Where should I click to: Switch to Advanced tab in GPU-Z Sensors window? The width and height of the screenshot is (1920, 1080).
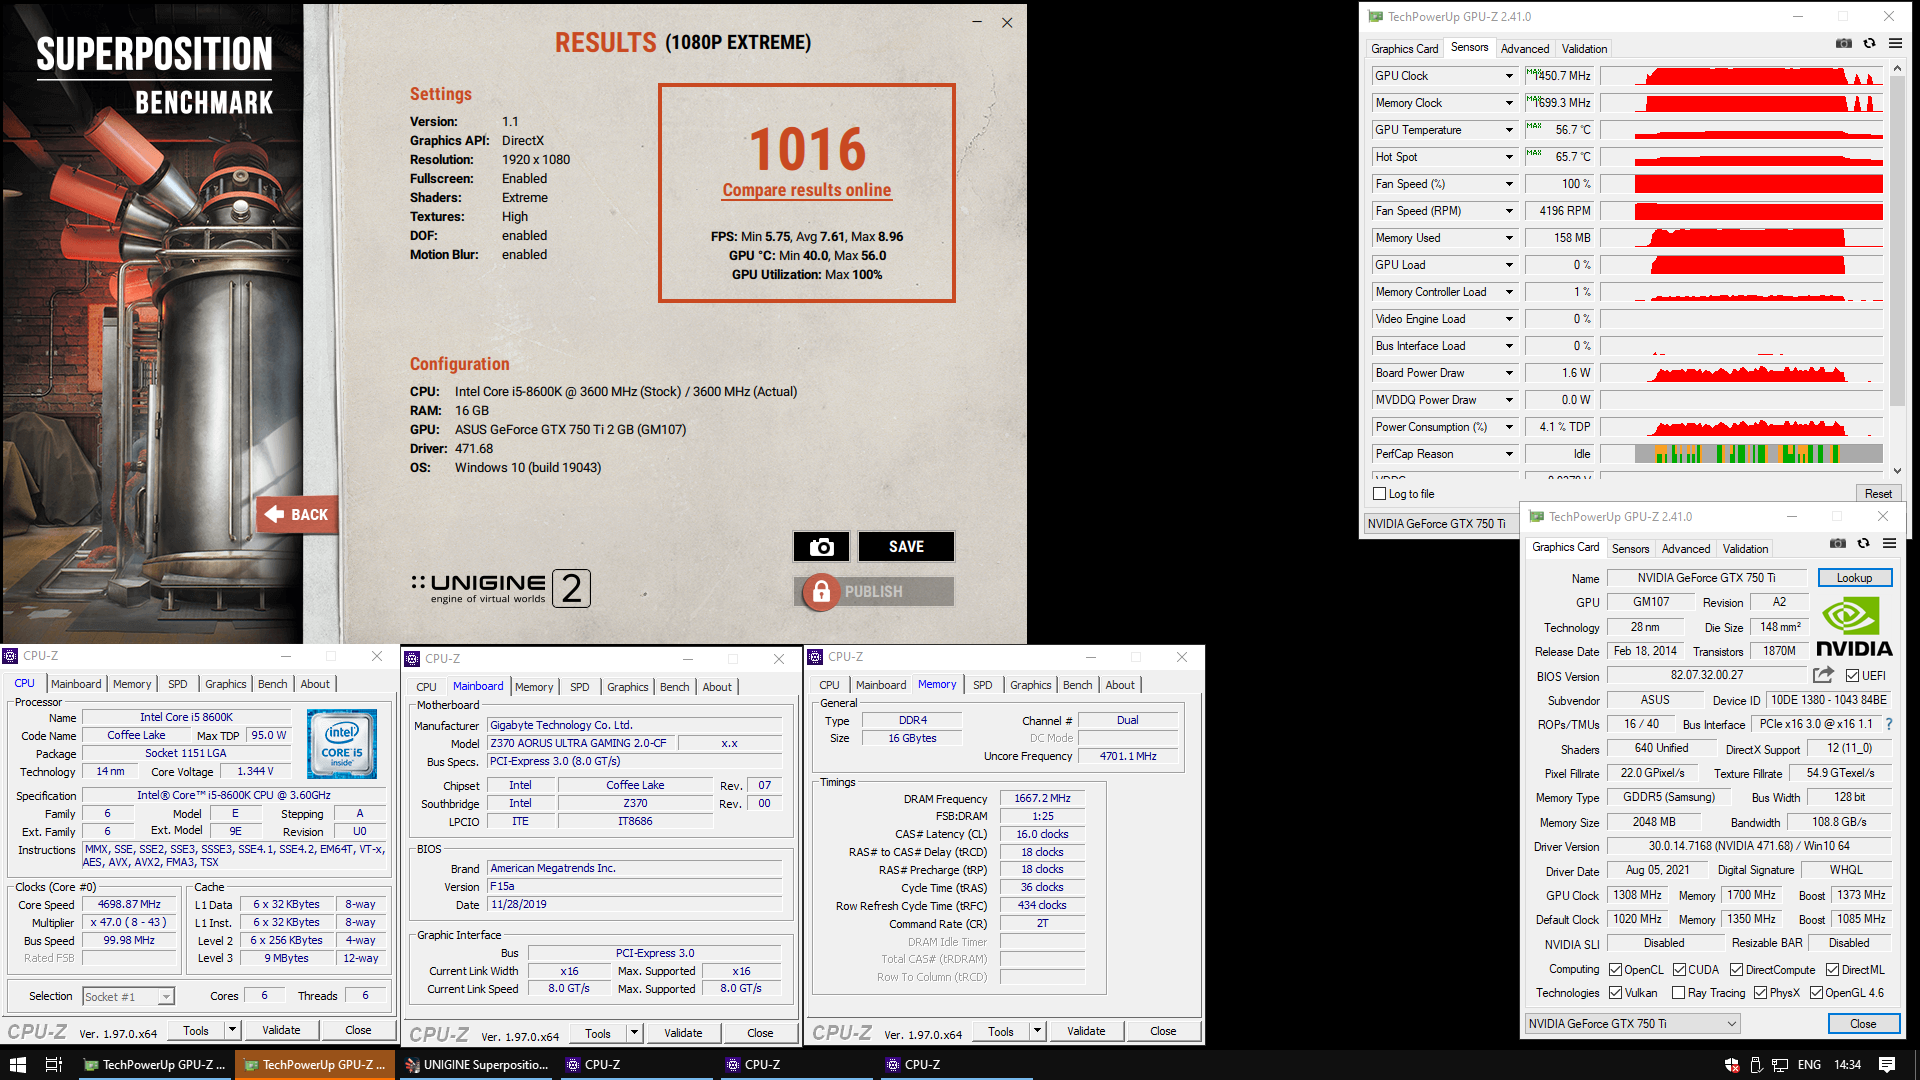[1524, 48]
